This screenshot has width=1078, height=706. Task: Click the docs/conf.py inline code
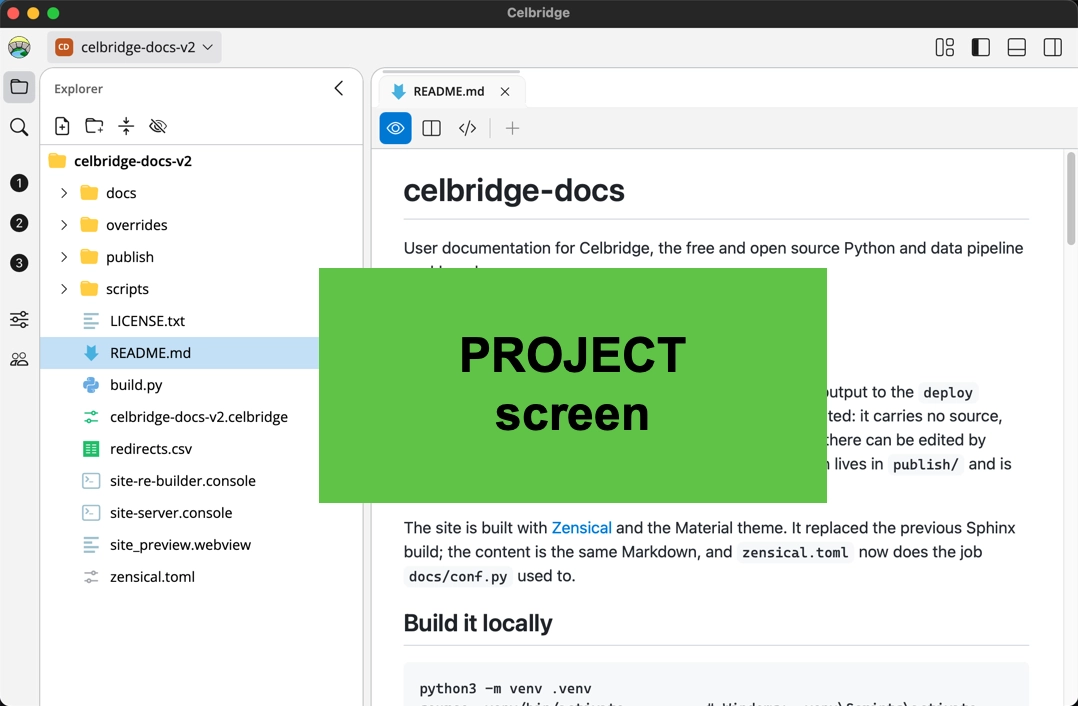tap(458, 576)
